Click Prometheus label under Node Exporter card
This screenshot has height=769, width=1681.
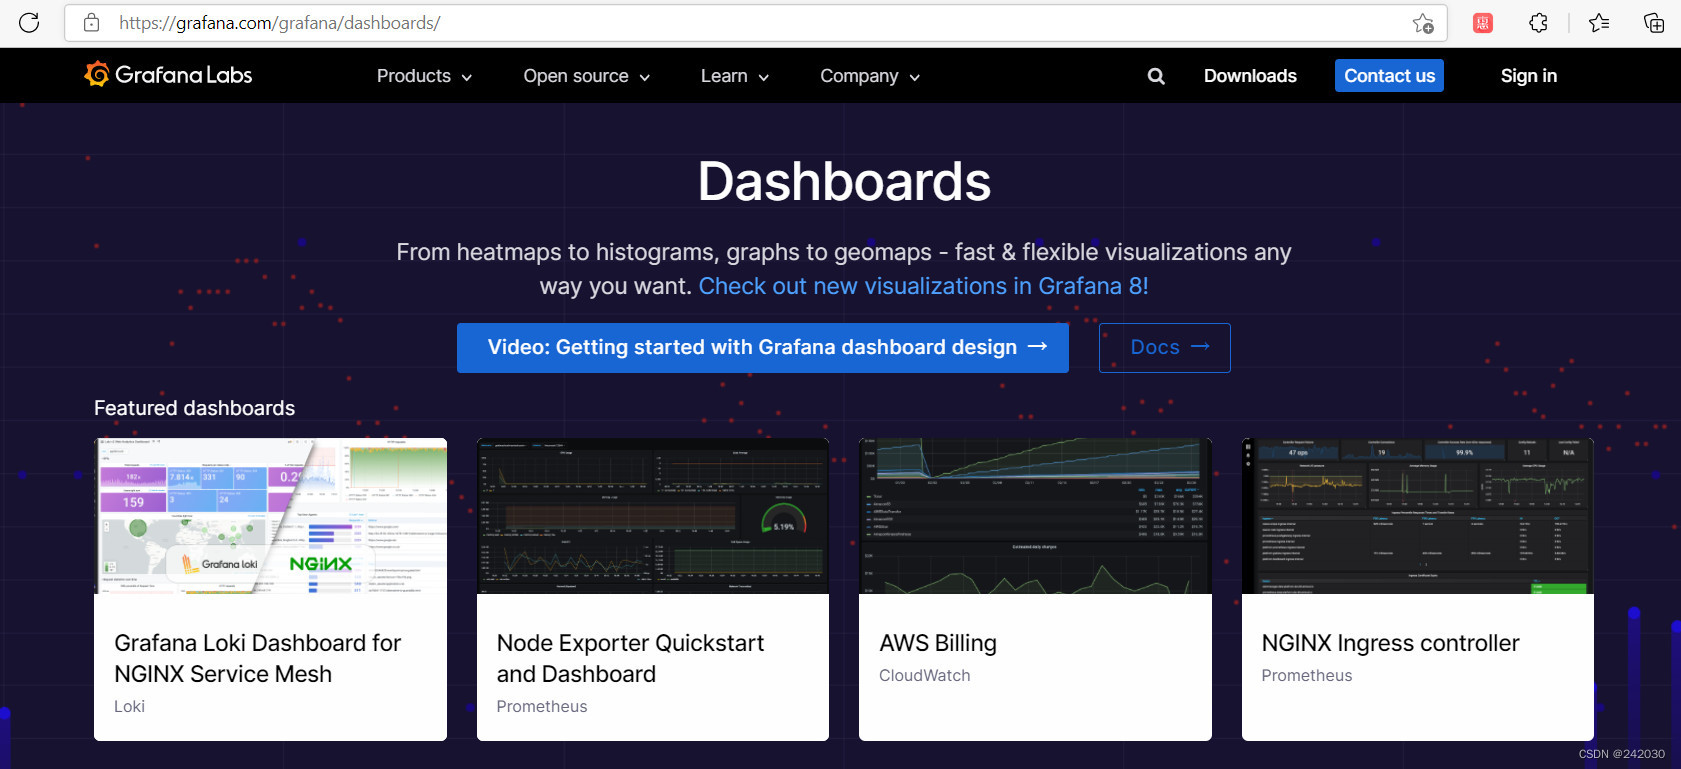click(542, 706)
